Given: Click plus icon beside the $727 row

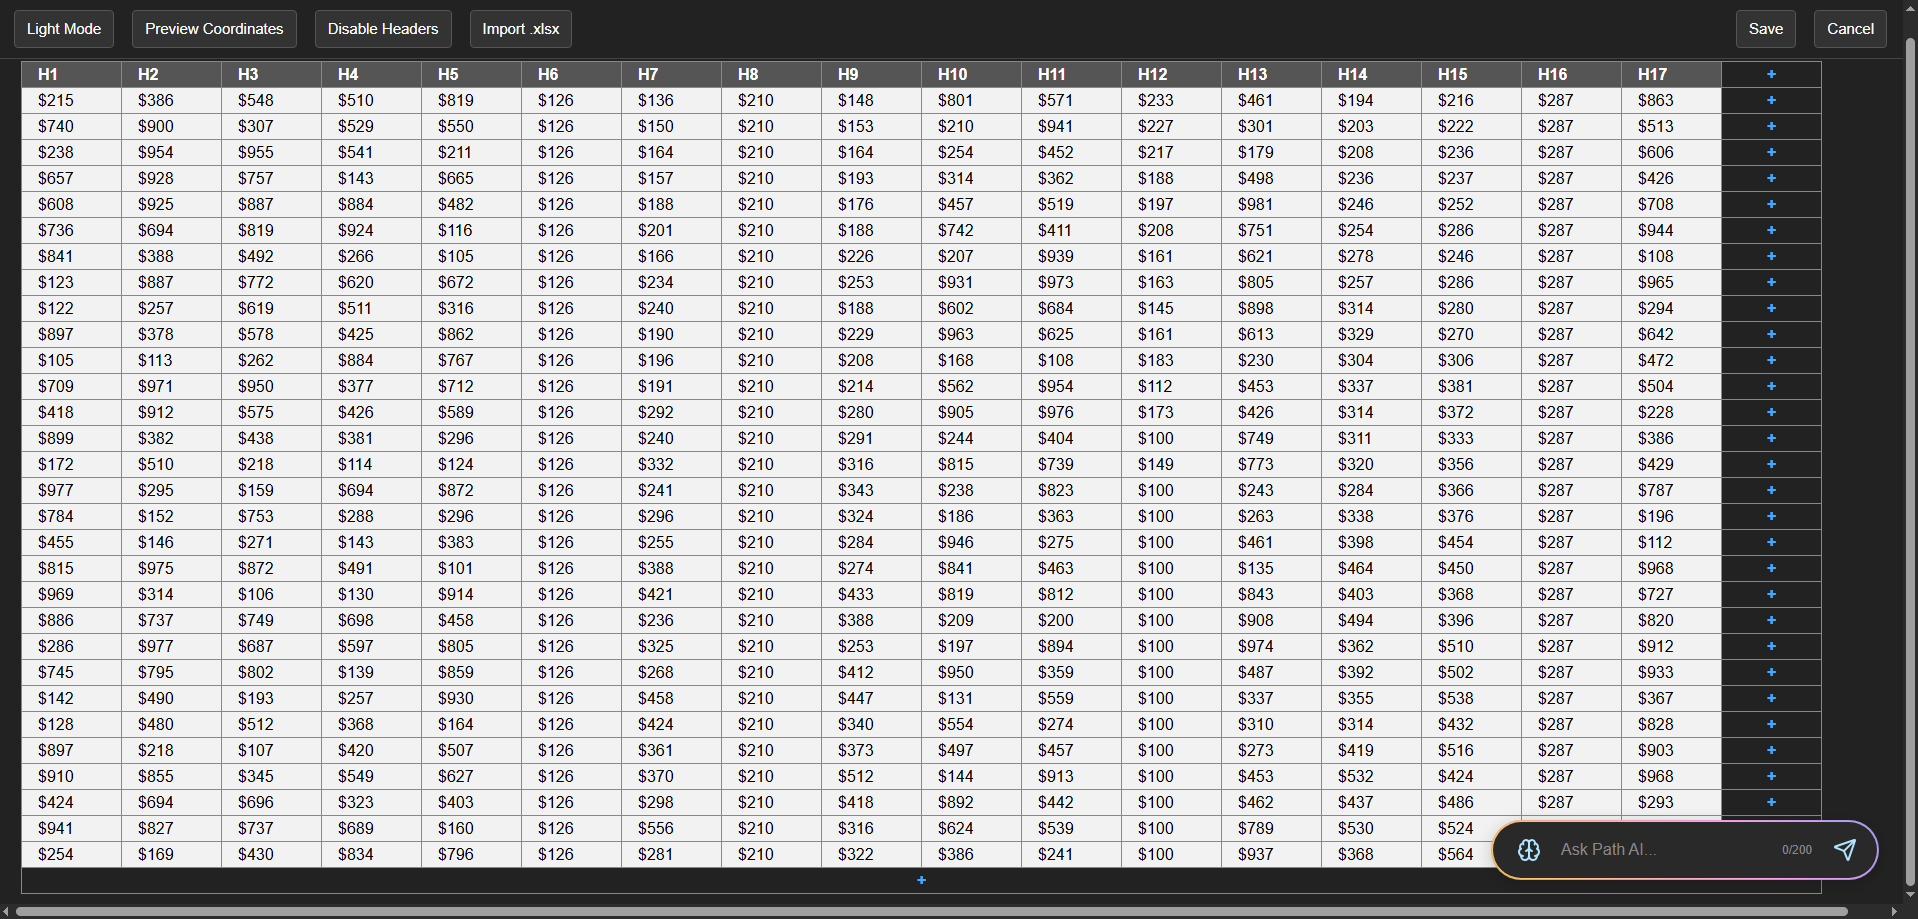Looking at the screenshot, I should (x=1771, y=594).
